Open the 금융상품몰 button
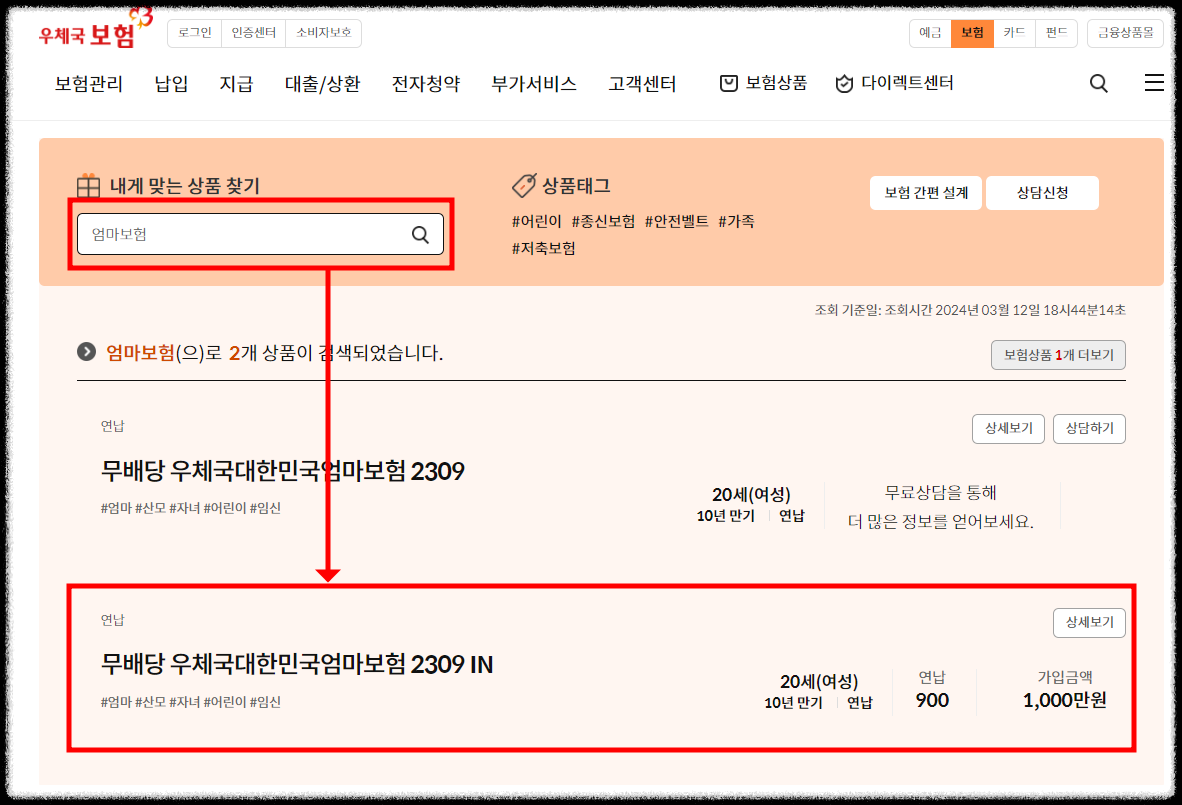 point(1125,33)
